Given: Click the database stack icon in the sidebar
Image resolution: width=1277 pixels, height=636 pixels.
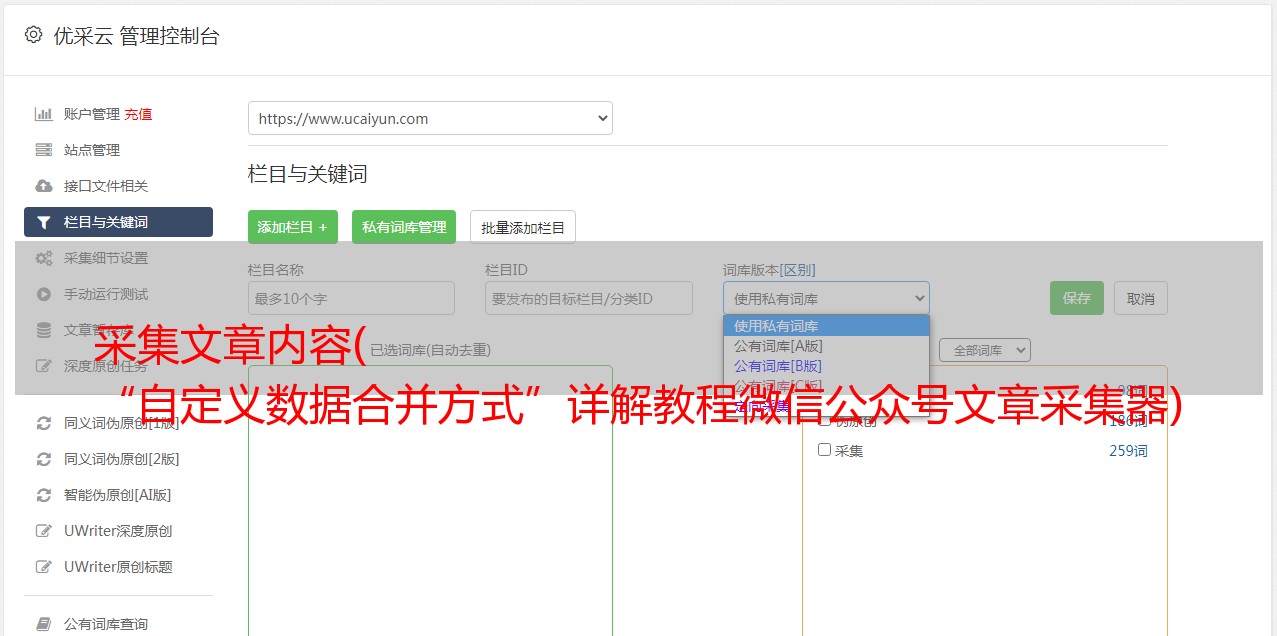Looking at the screenshot, I should 43,330.
